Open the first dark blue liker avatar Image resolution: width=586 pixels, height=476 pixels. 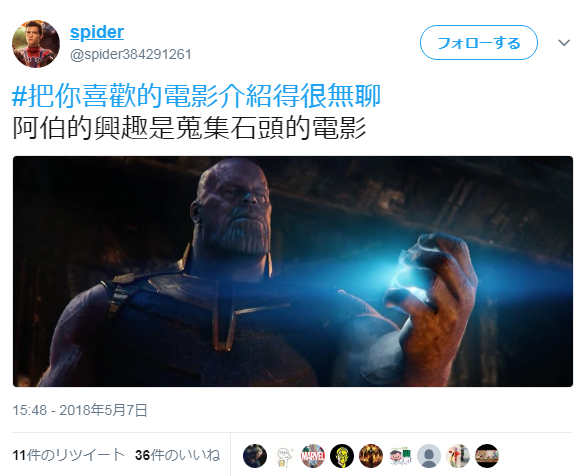pyautogui.click(x=255, y=456)
